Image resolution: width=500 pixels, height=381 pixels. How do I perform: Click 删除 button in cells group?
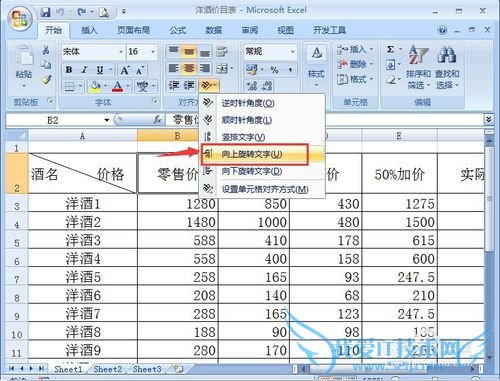(354, 64)
